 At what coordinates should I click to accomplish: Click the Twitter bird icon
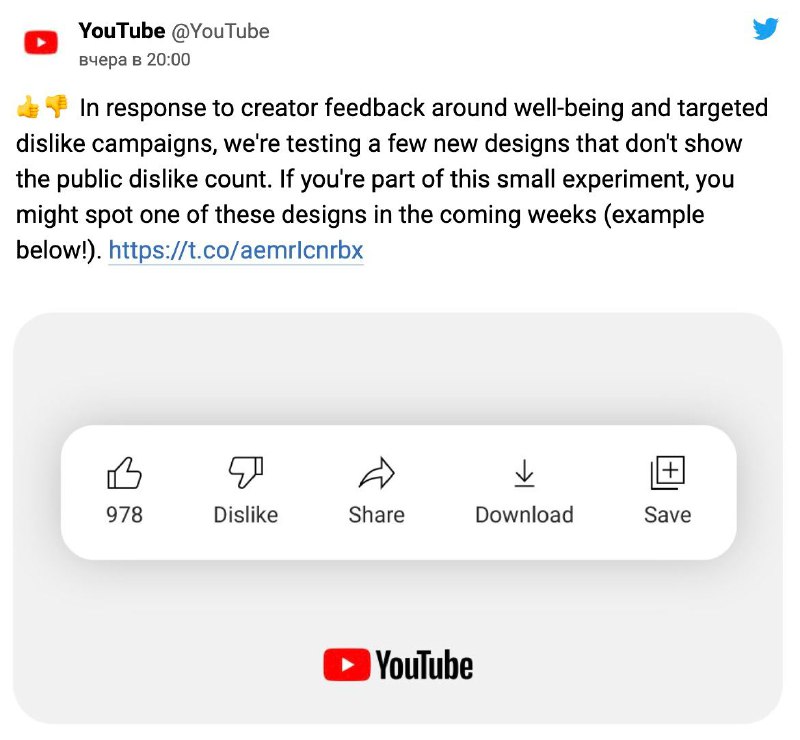tap(766, 28)
